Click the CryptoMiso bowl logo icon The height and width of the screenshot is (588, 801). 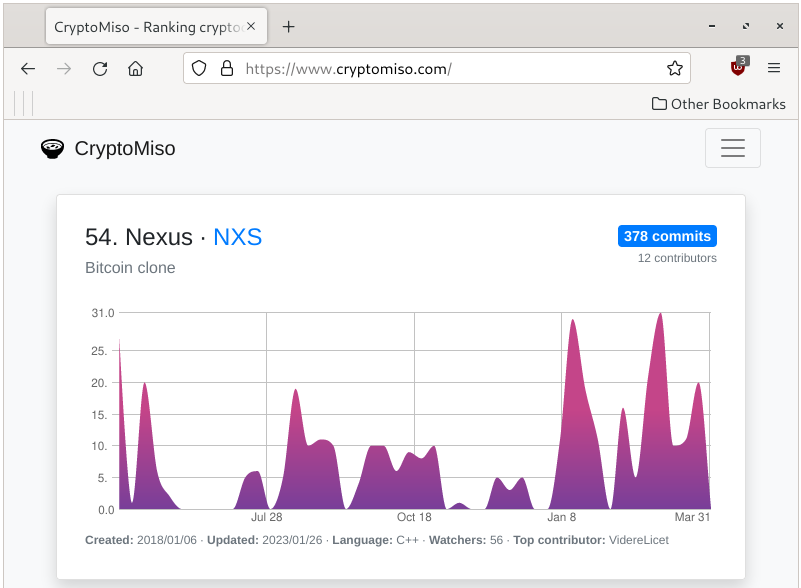[x=52, y=149]
